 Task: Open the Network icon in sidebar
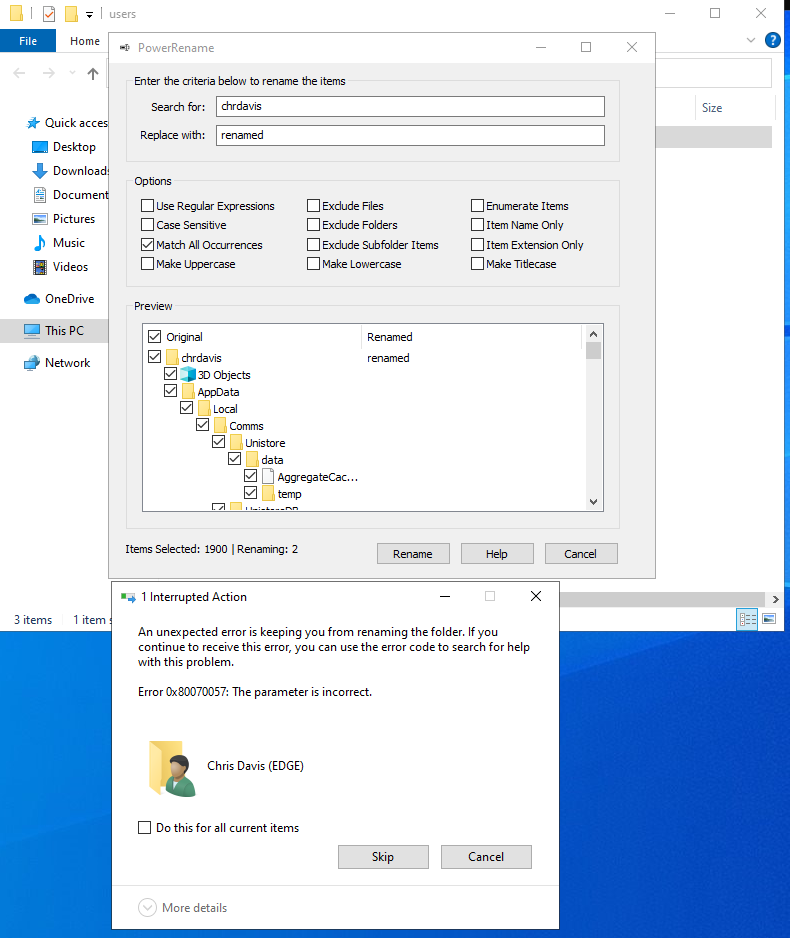(32, 363)
